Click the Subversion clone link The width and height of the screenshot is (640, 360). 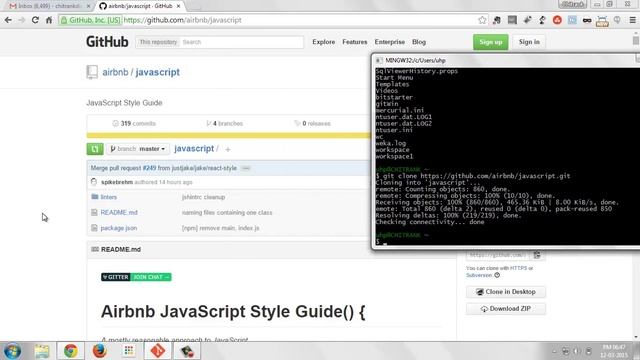(x=479, y=275)
